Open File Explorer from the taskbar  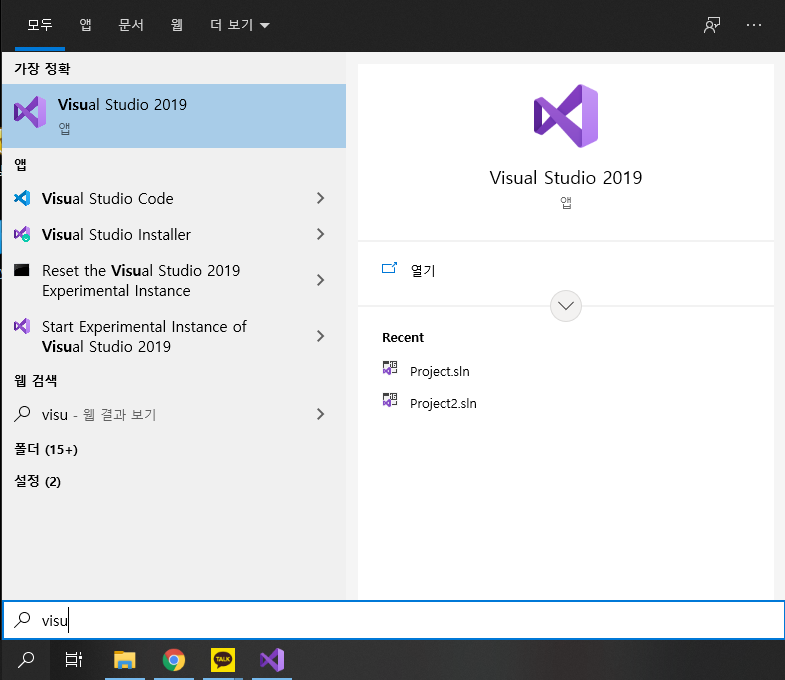(x=125, y=660)
